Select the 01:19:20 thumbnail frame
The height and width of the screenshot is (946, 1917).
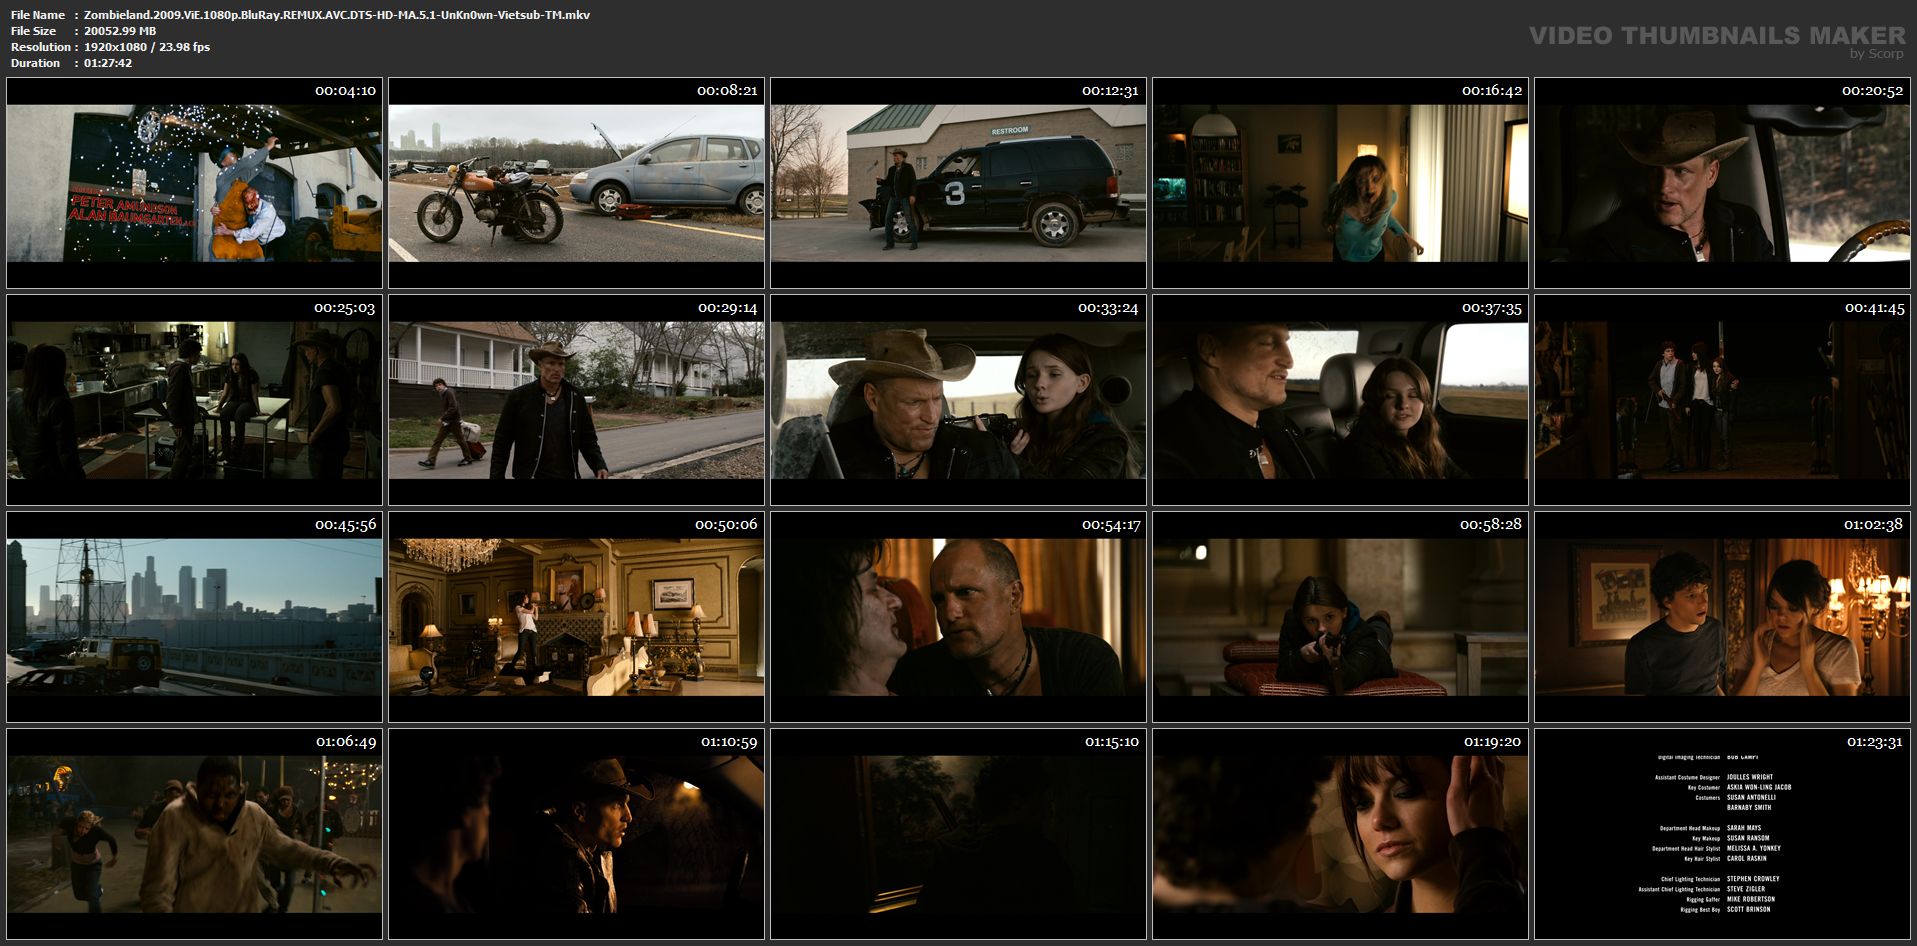click(x=1340, y=834)
